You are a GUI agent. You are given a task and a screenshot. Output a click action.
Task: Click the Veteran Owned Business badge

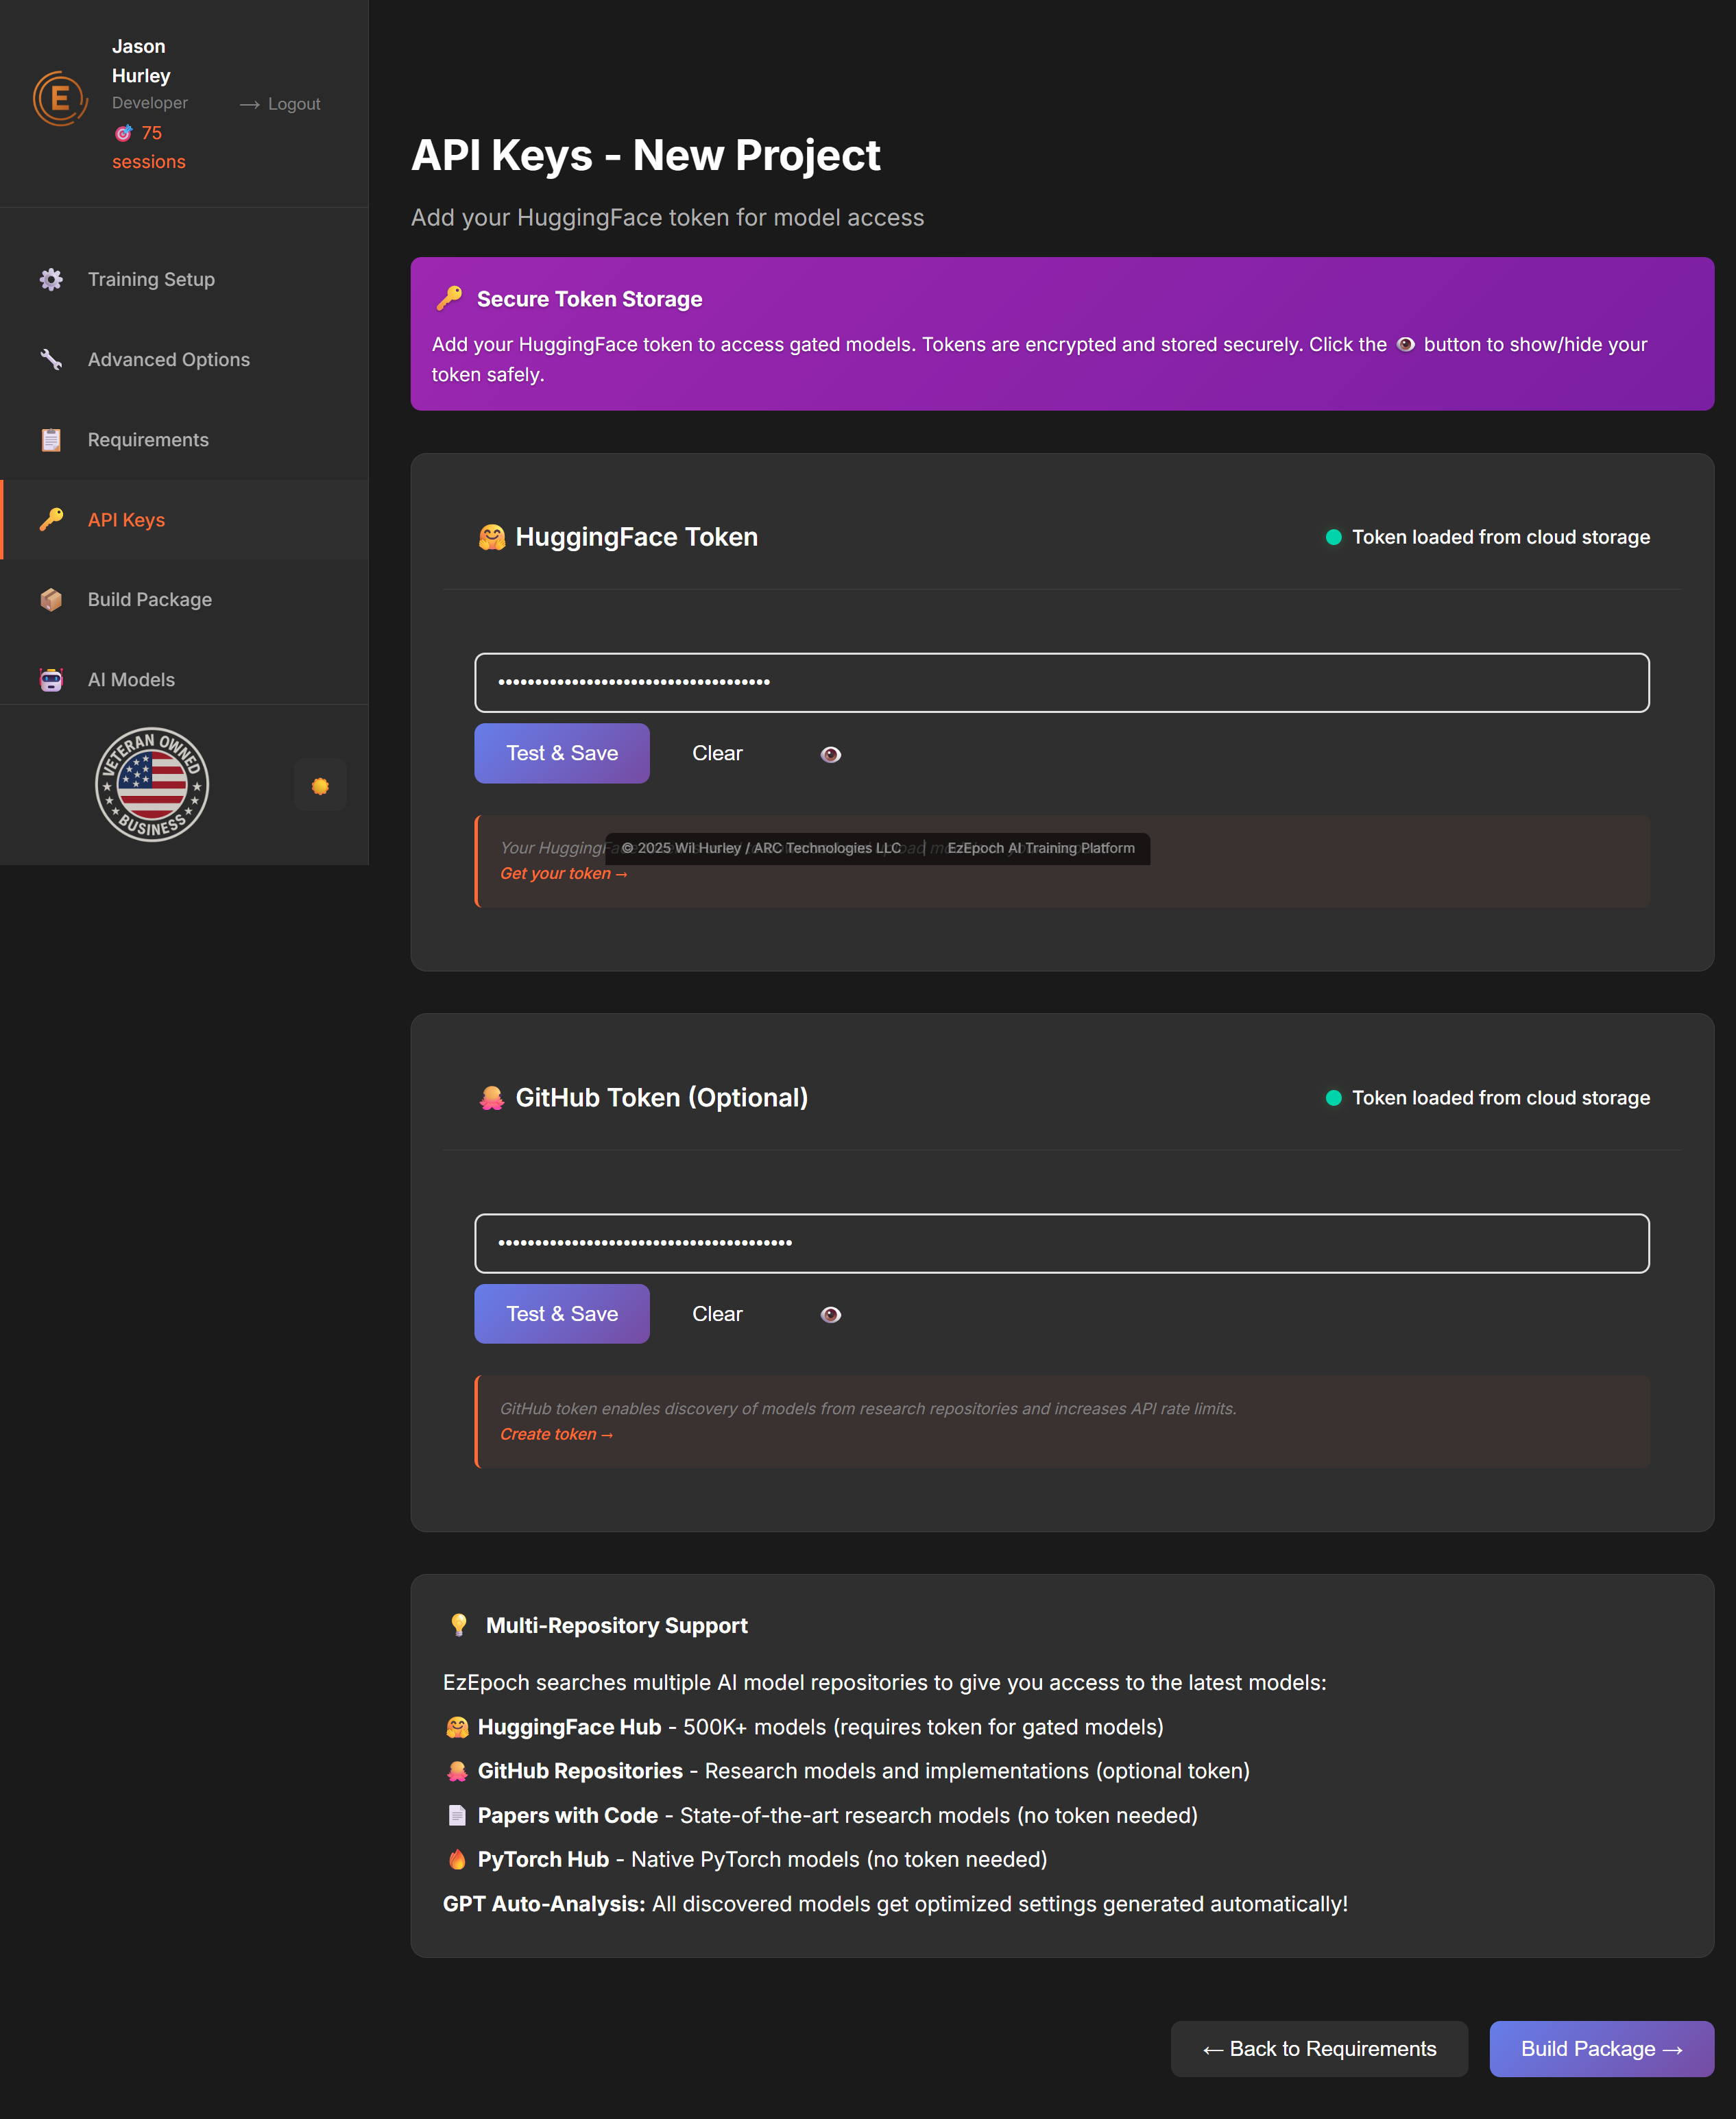click(151, 785)
